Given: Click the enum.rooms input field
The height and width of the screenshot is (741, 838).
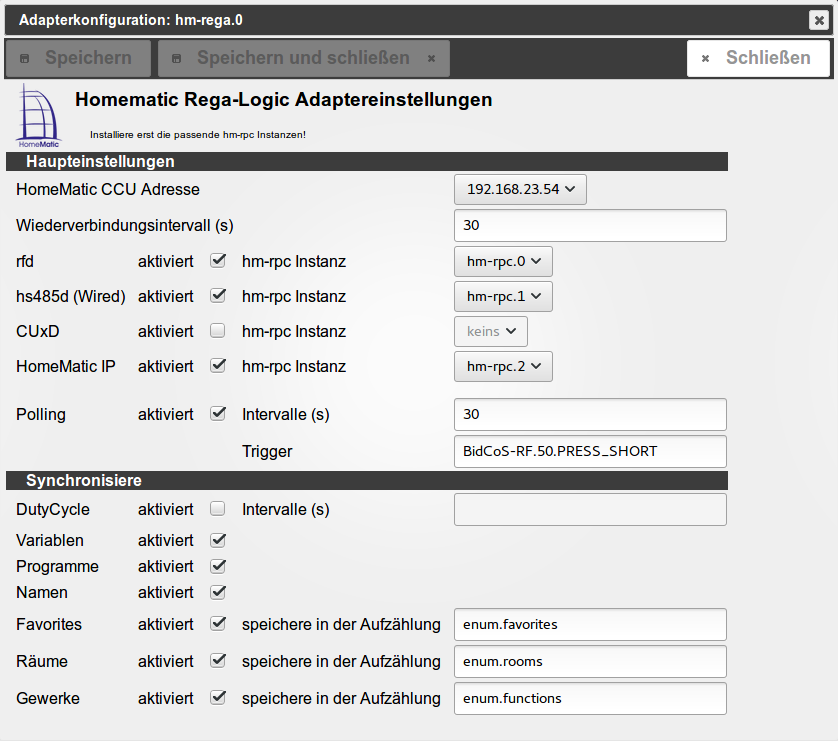Looking at the screenshot, I should coord(590,661).
